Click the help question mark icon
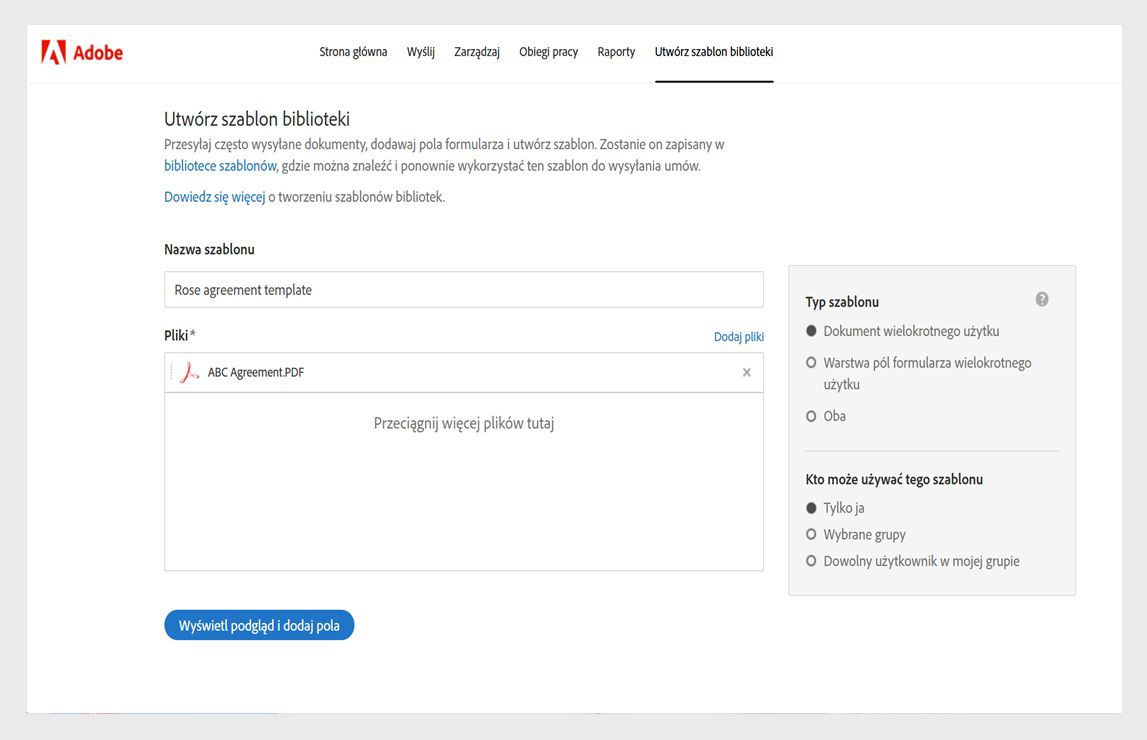This screenshot has width=1147, height=740. (1042, 299)
